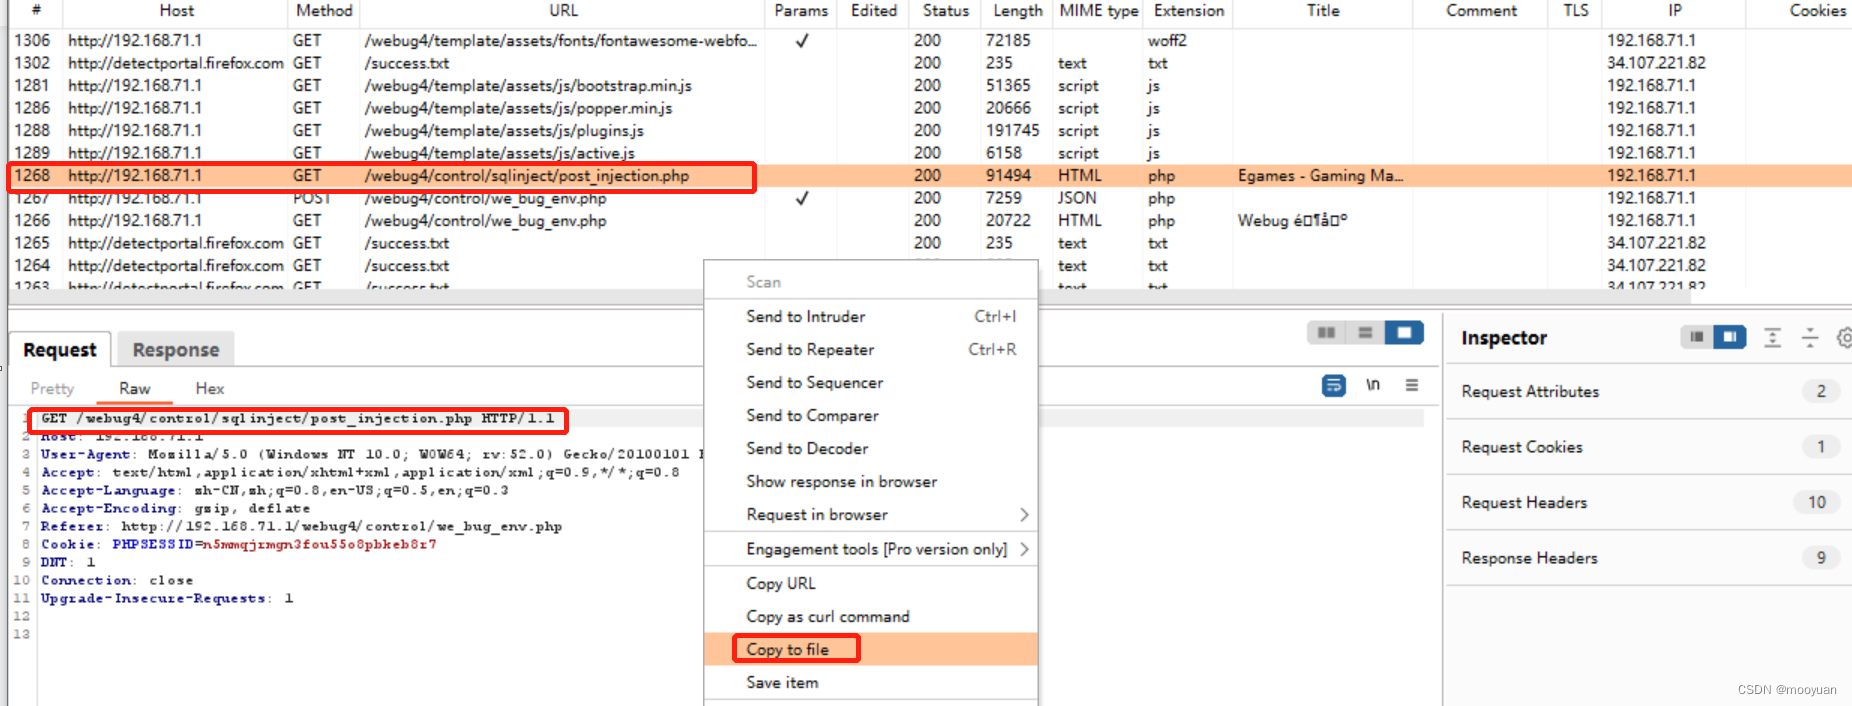Select Copy as curl command
The height and width of the screenshot is (706, 1852).
point(871,616)
